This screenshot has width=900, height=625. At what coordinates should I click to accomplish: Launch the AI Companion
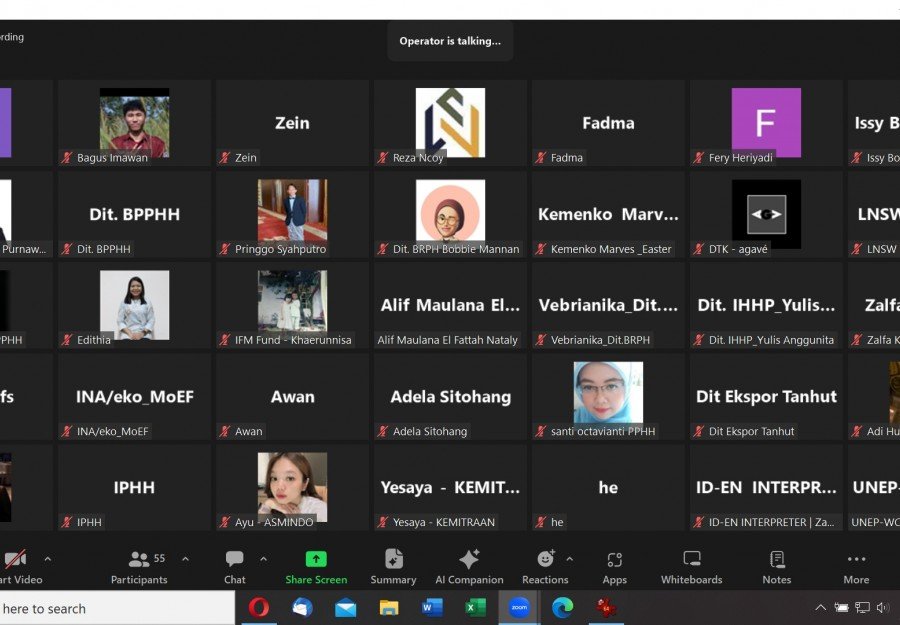click(x=468, y=566)
